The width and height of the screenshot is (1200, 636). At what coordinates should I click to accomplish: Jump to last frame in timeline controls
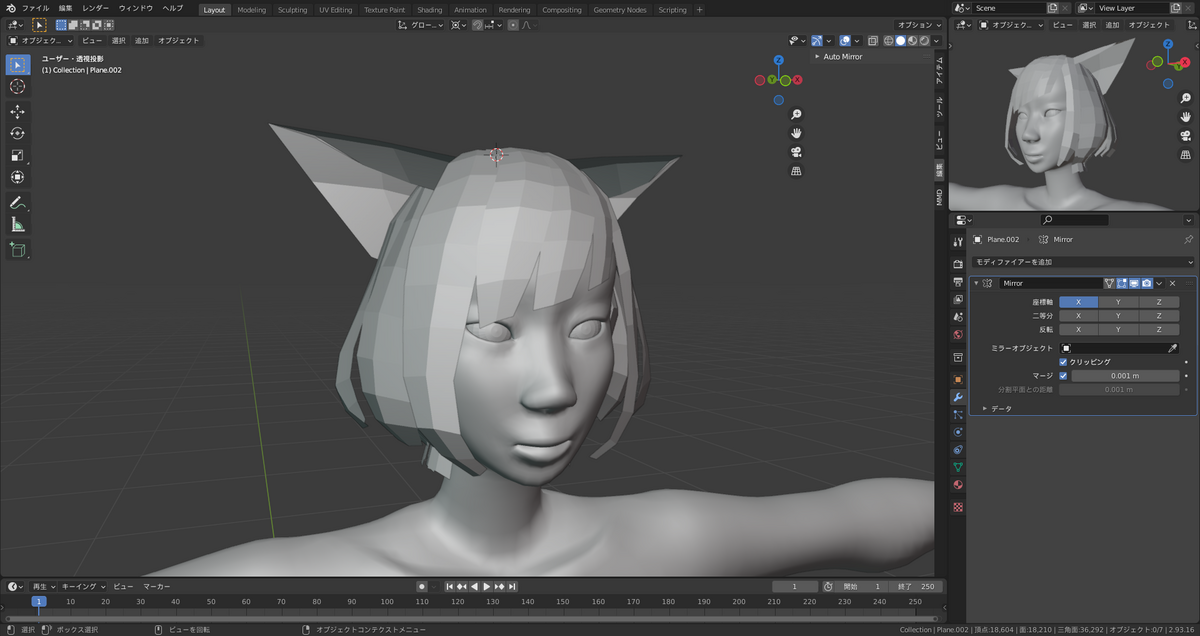pos(513,586)
